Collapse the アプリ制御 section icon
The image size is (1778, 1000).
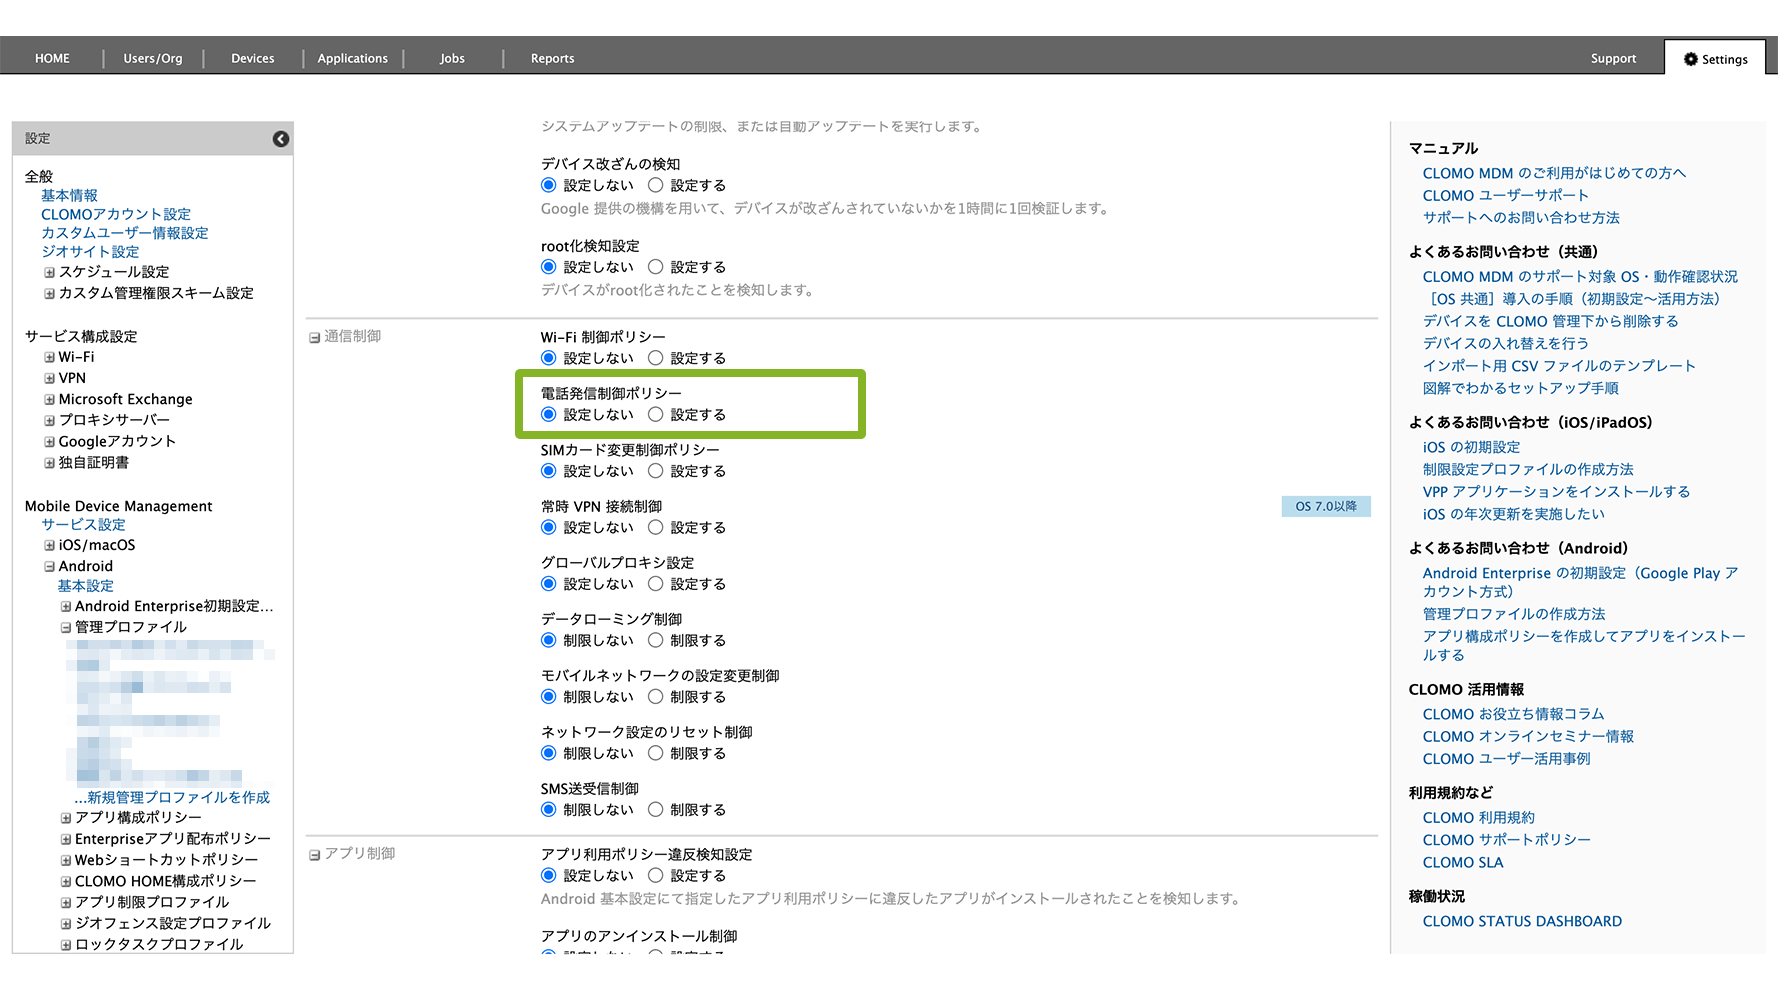314,855
